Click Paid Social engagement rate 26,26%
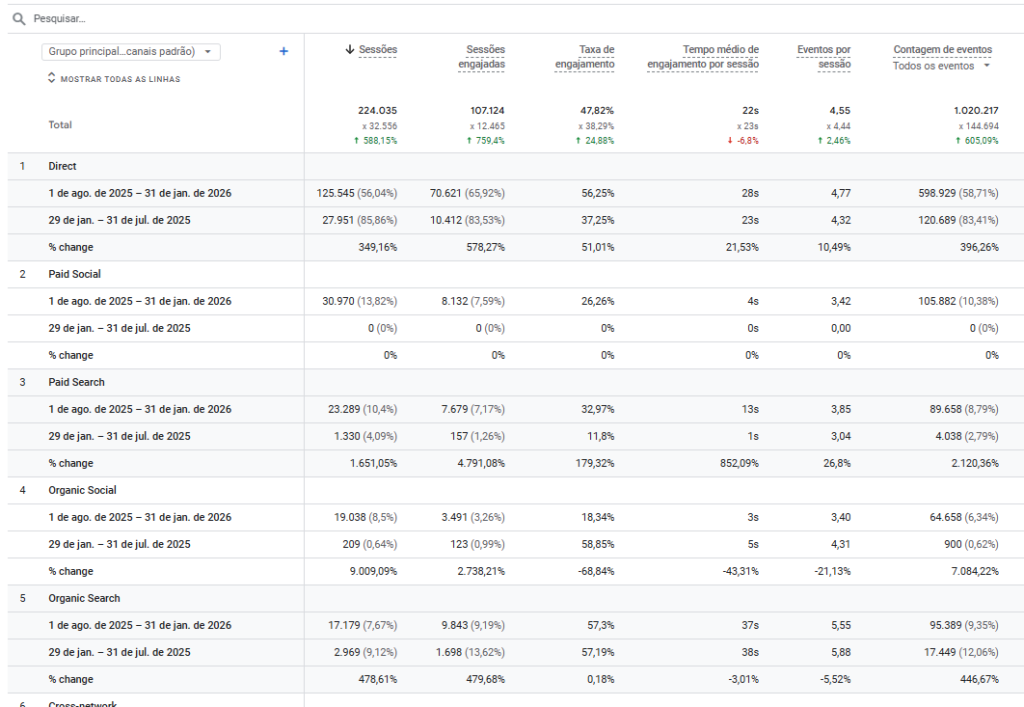 point(598,302)
